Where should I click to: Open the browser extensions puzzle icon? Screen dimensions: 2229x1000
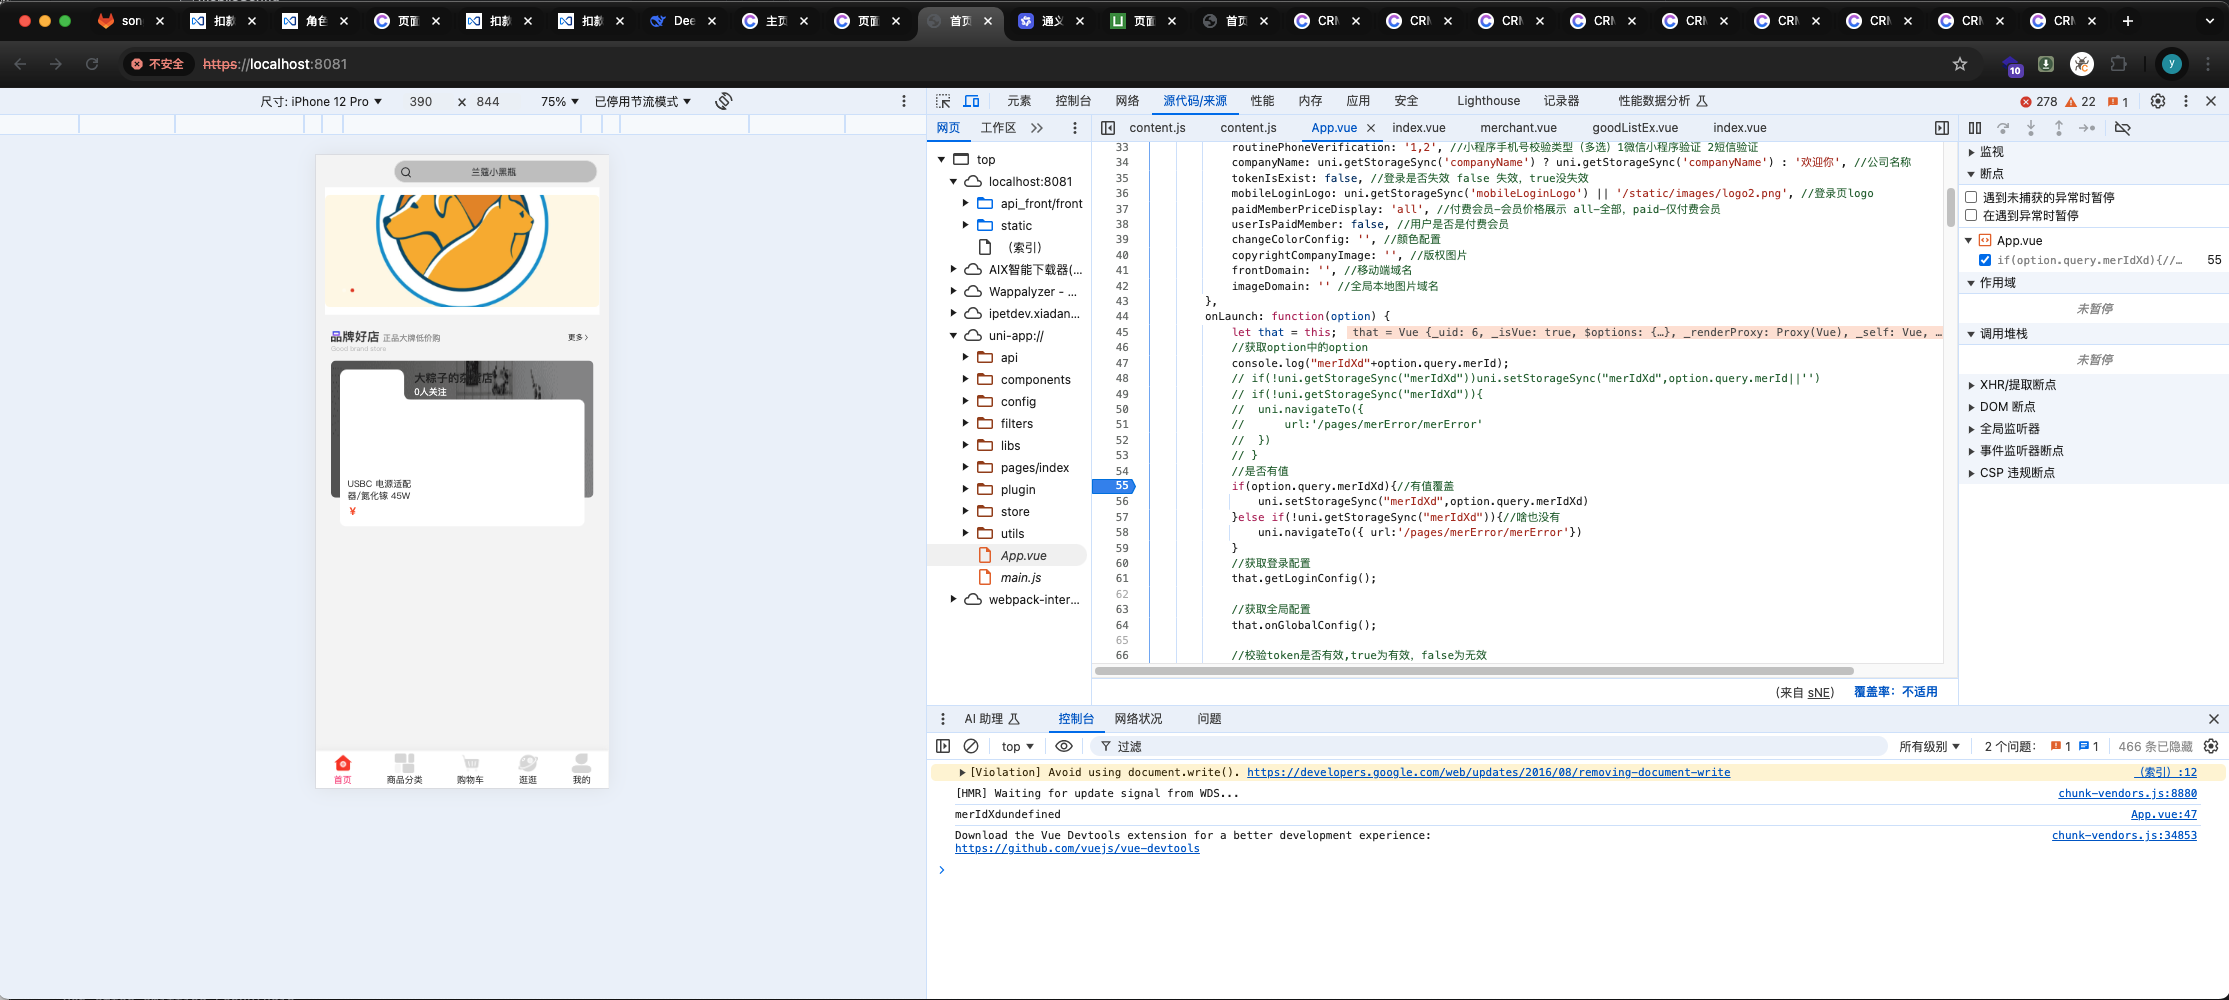pyautogui.click(x=2118, y=64)
